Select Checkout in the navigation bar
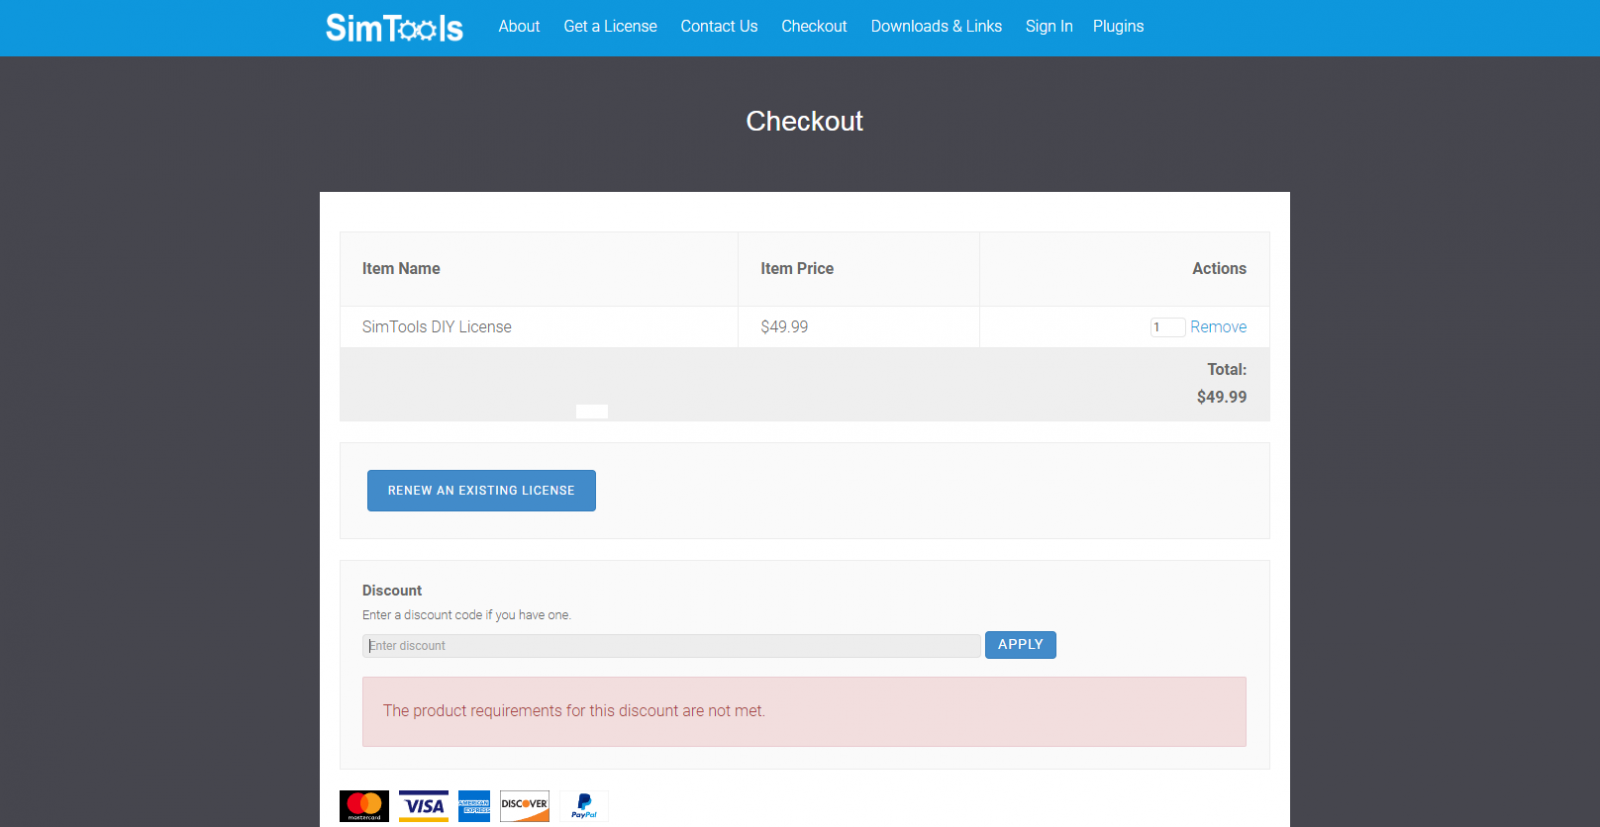1600x827 pixels. pos(814,26)
